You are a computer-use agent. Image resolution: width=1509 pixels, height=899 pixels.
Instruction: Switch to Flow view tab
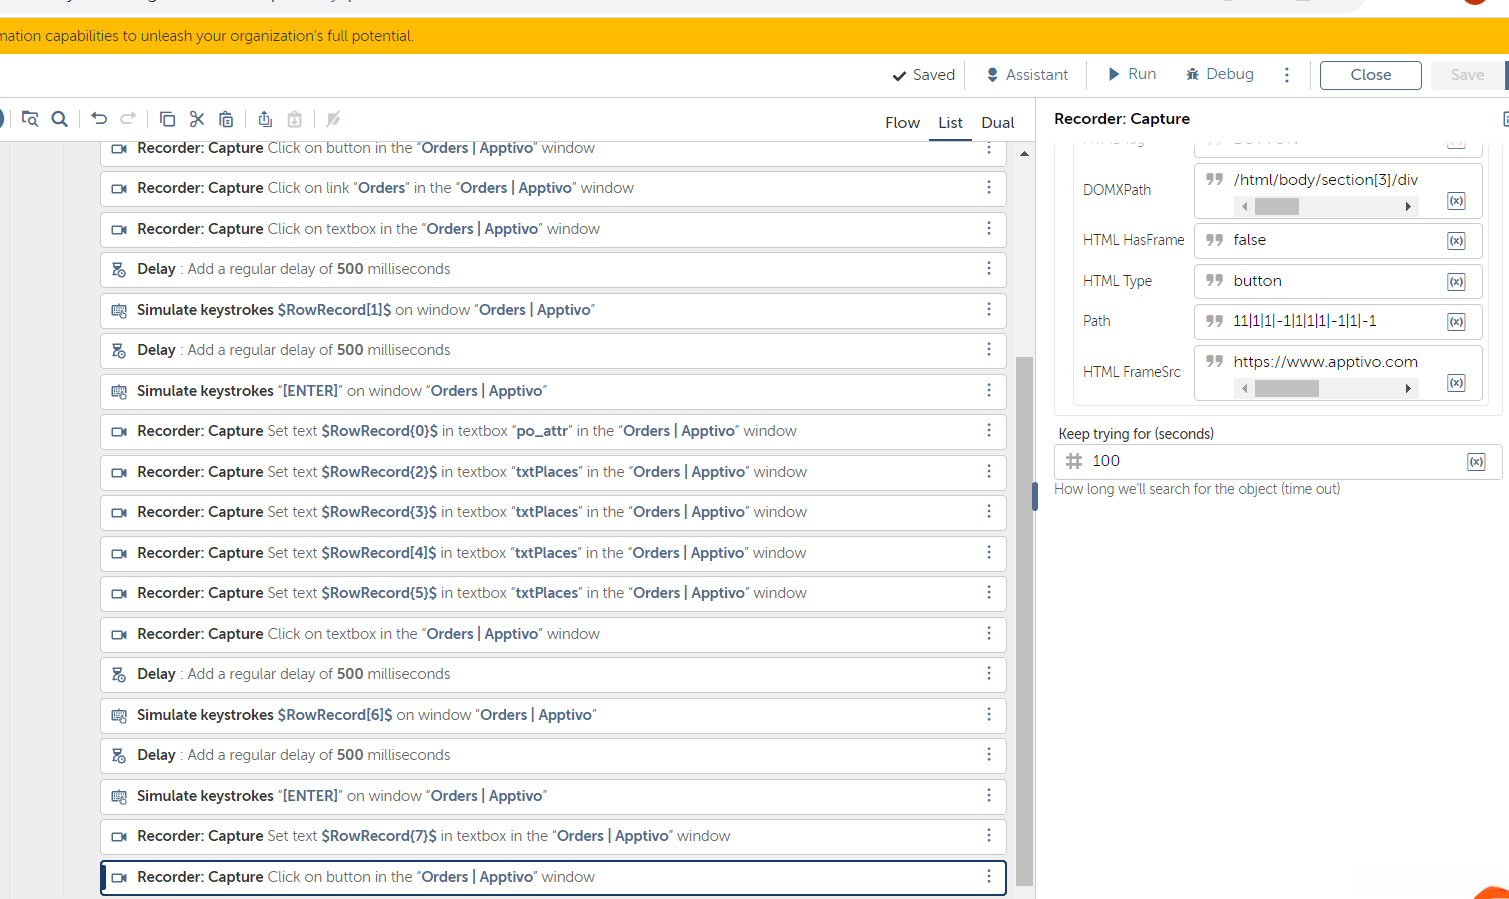pos(902,122)
